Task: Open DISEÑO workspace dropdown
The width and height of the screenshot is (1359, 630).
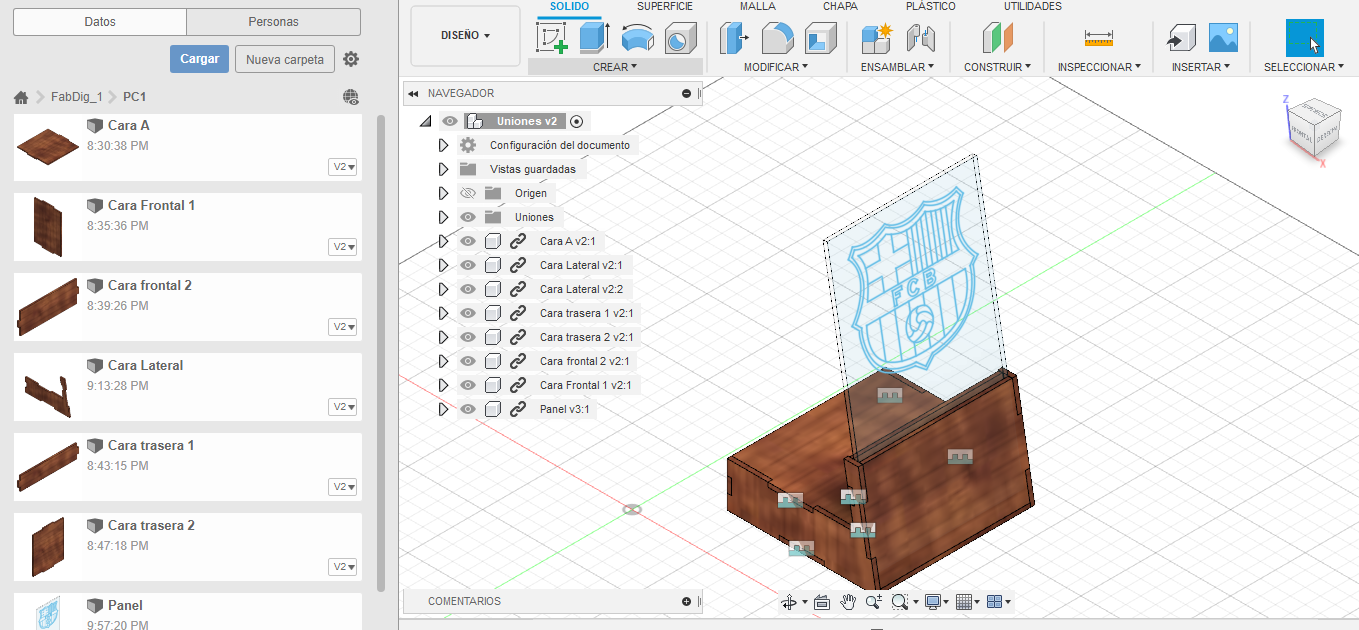Action: (466, 36)
